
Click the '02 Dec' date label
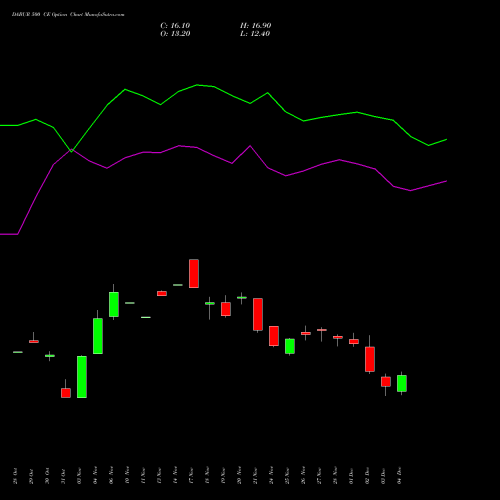click(367, 475)
